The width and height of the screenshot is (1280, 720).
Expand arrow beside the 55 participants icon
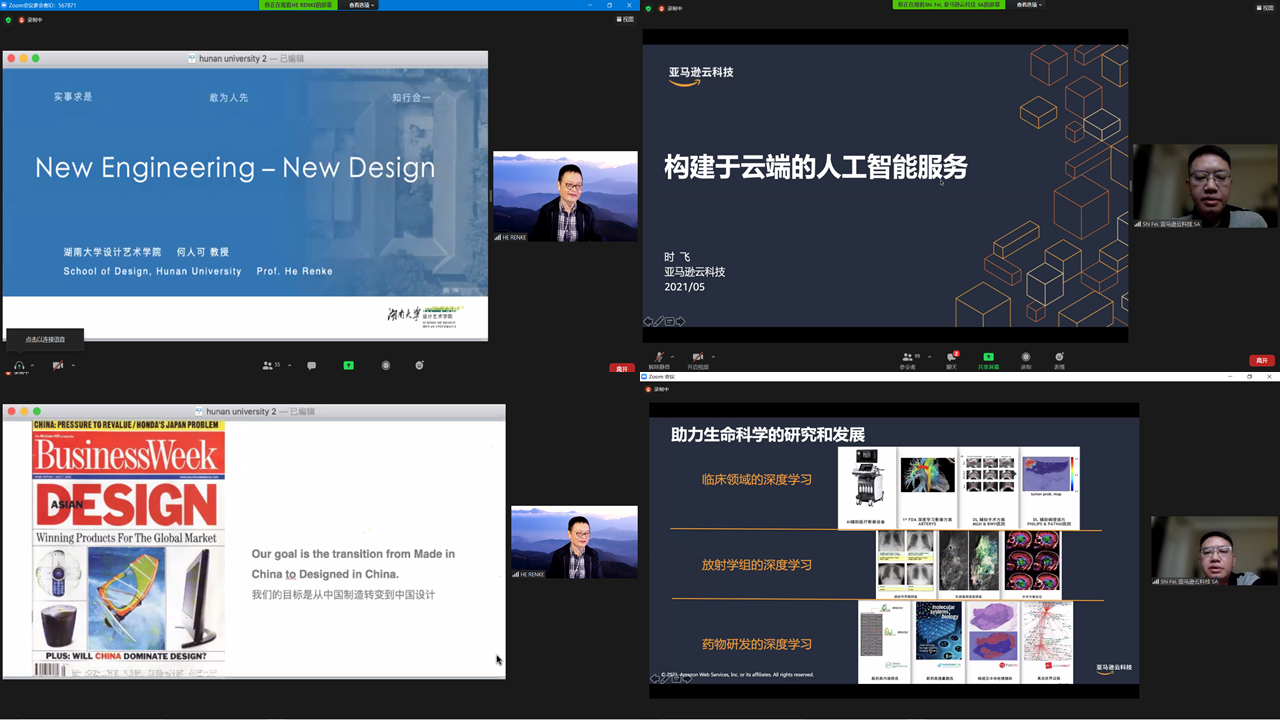point(290,365)
